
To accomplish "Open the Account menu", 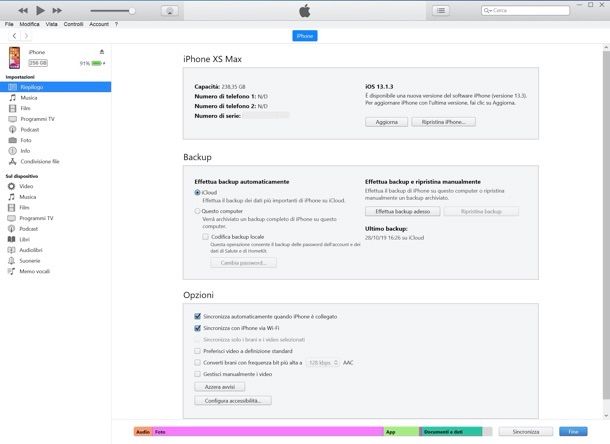I will [99, 24].
